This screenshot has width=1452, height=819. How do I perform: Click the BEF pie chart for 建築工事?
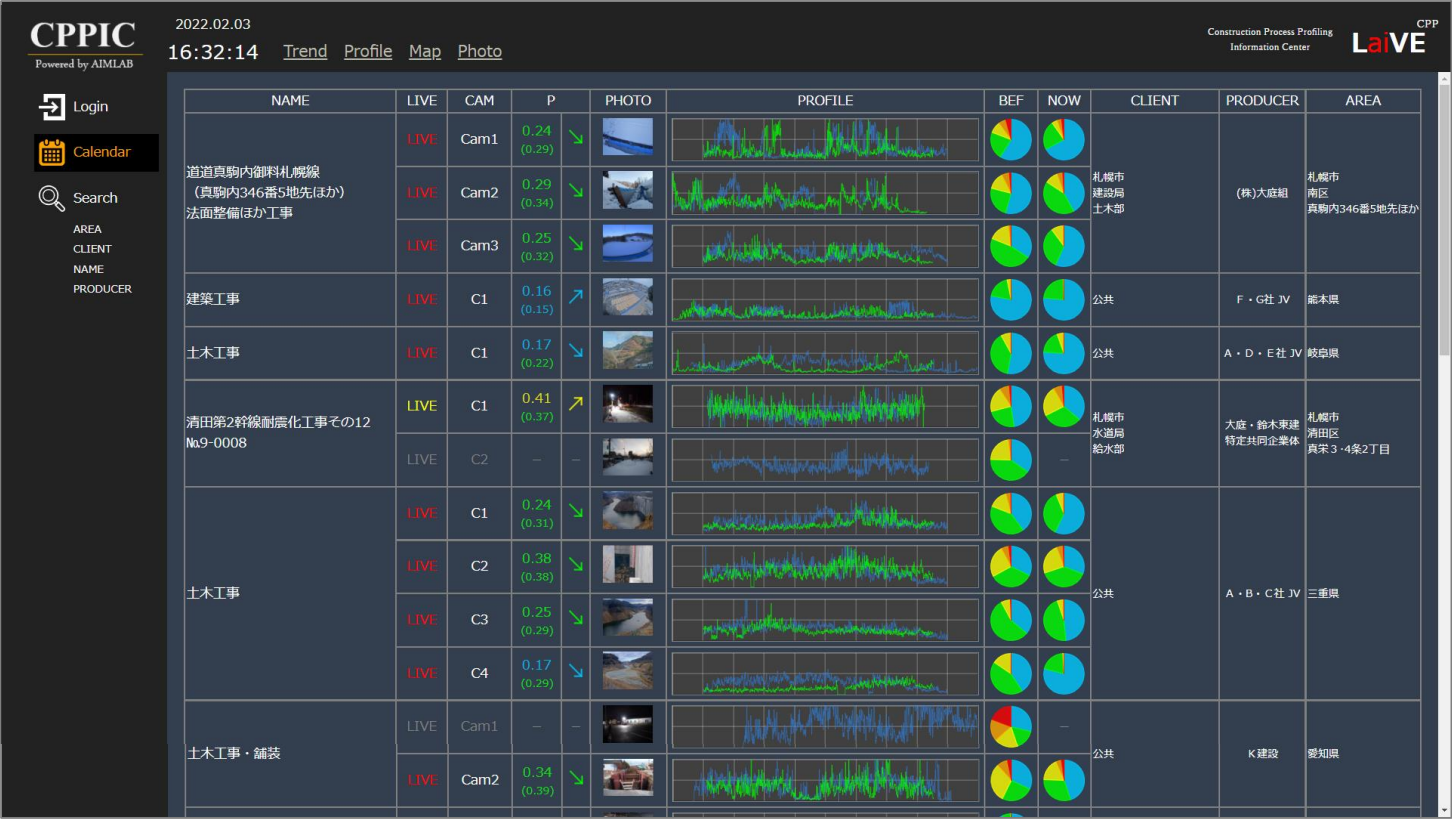[1010, 299]
